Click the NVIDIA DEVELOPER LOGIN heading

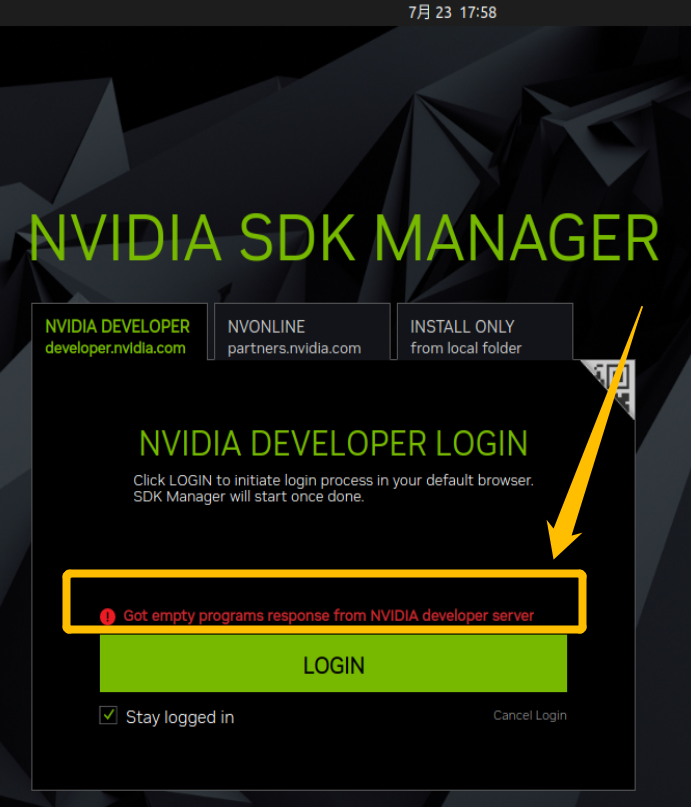(x=333, y=443)
